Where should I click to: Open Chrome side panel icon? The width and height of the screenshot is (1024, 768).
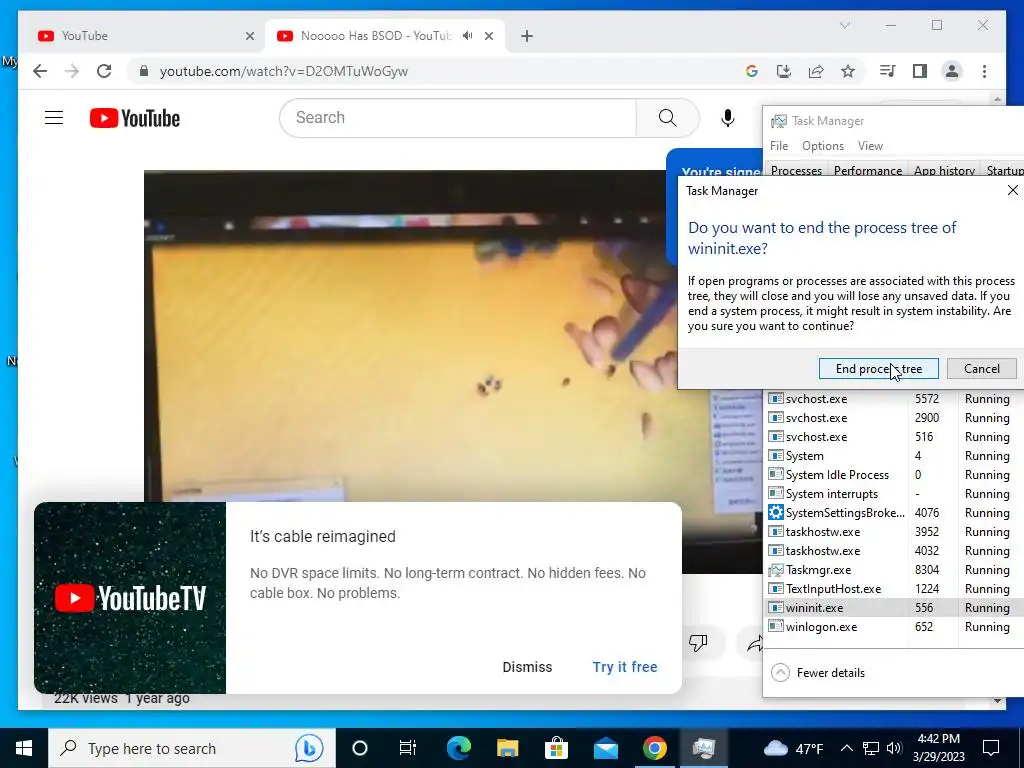pyautogui.click(x=920, y=71)
